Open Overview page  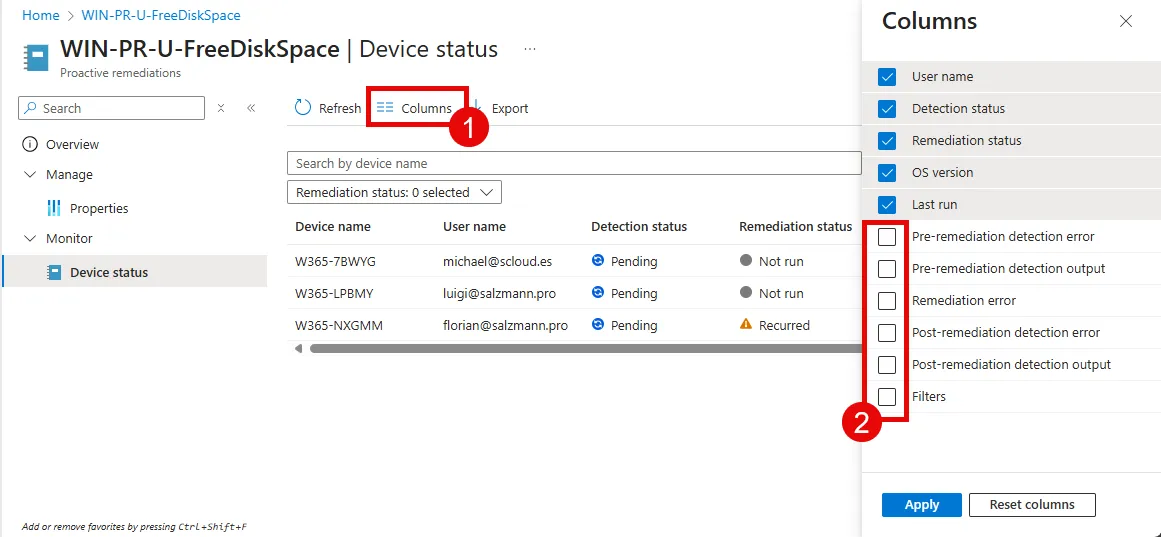point(72,144)
